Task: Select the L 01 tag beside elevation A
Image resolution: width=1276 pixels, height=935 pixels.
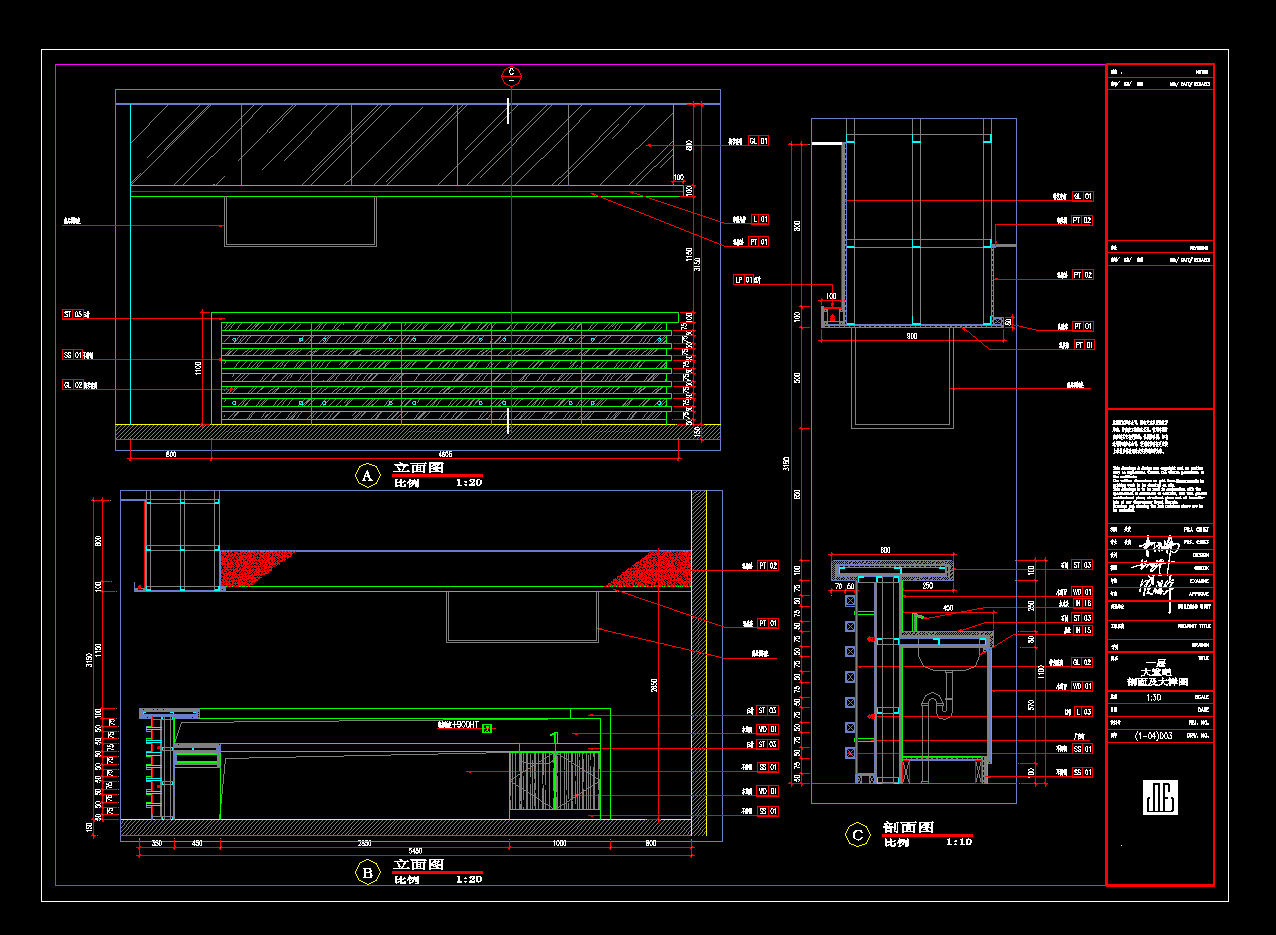Action: (760, 219)
